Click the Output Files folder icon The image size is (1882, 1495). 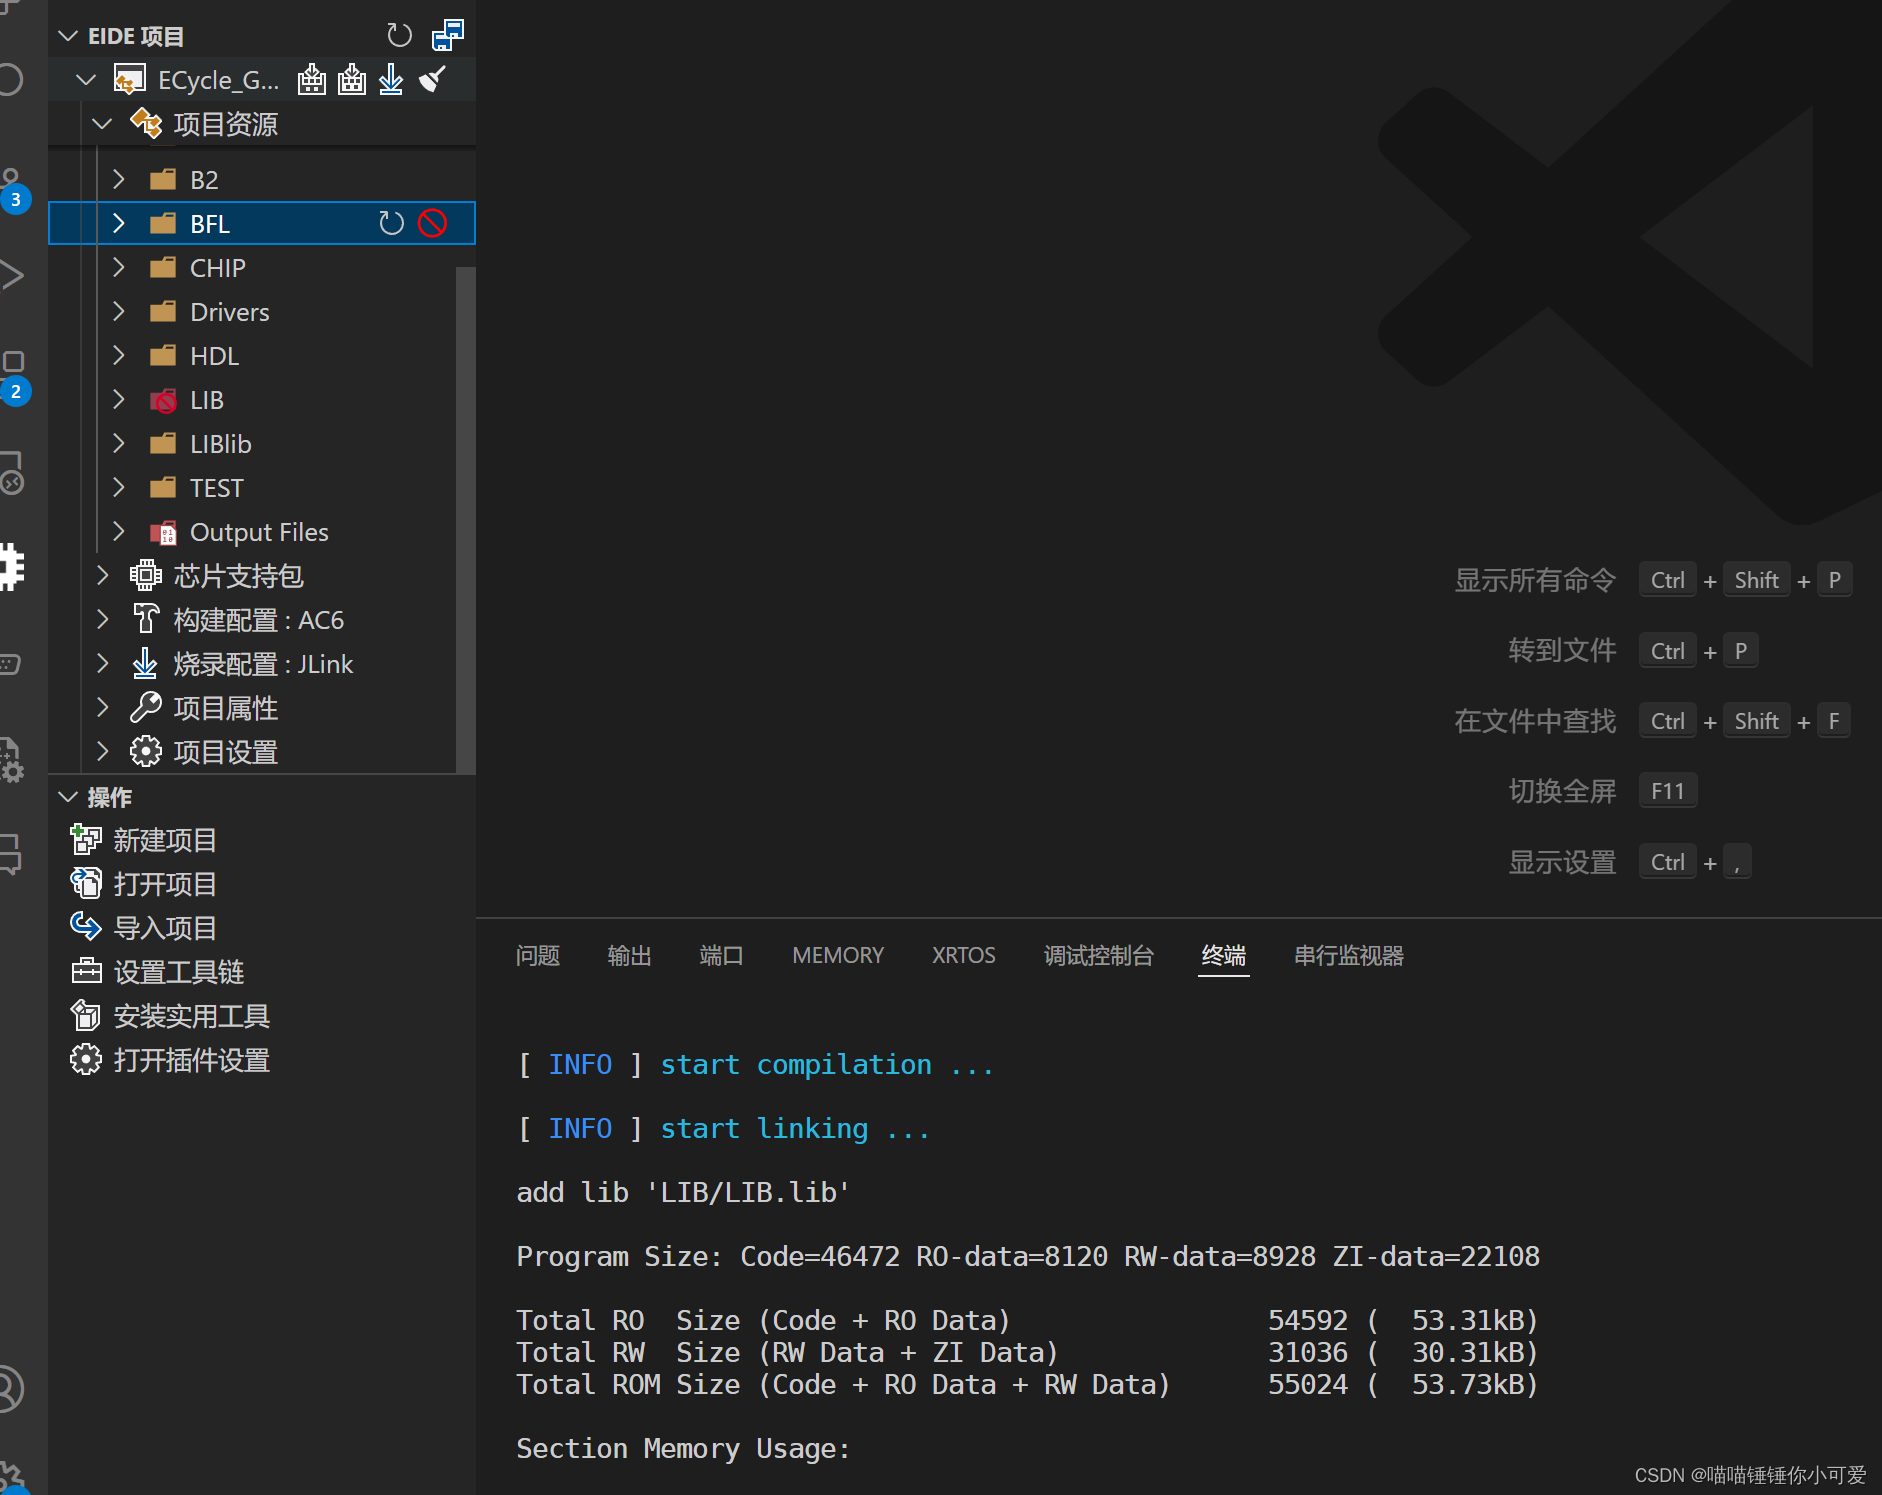click(x=163, y=532)
